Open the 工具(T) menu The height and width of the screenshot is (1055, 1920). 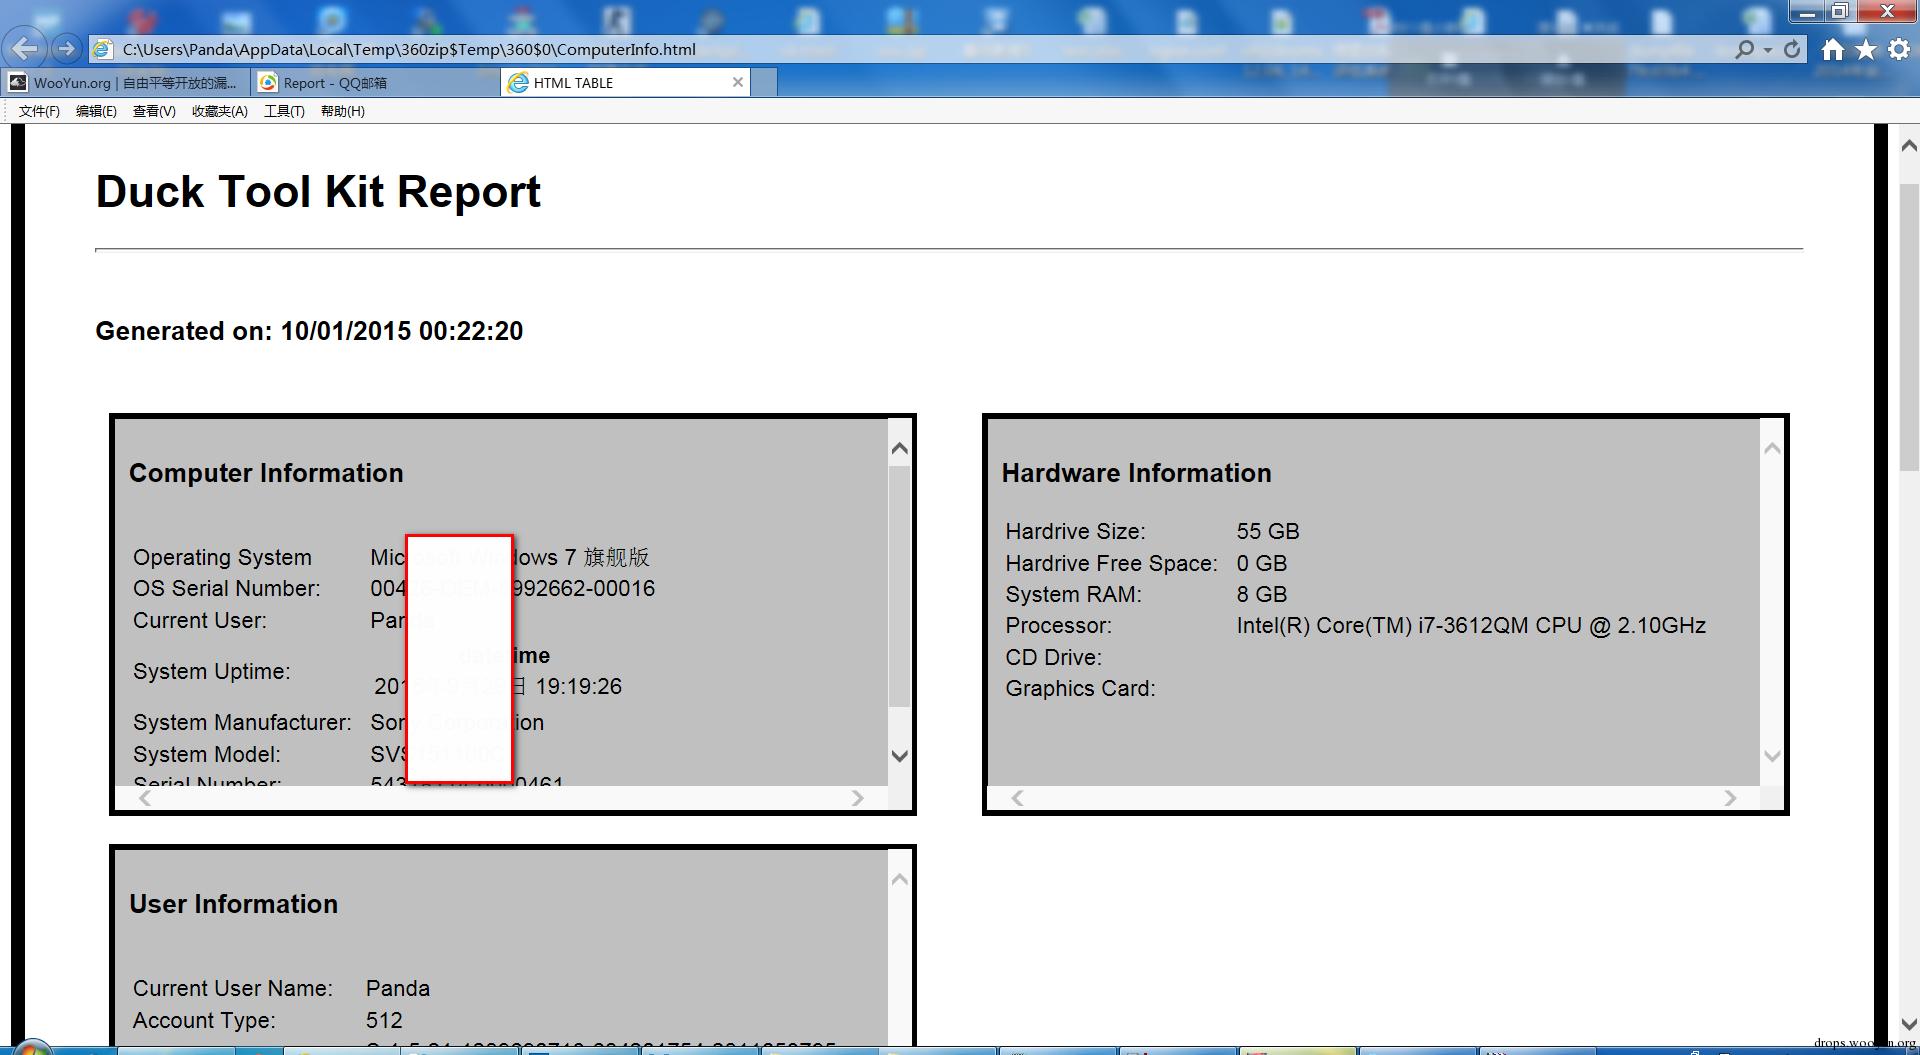(284, 111)
